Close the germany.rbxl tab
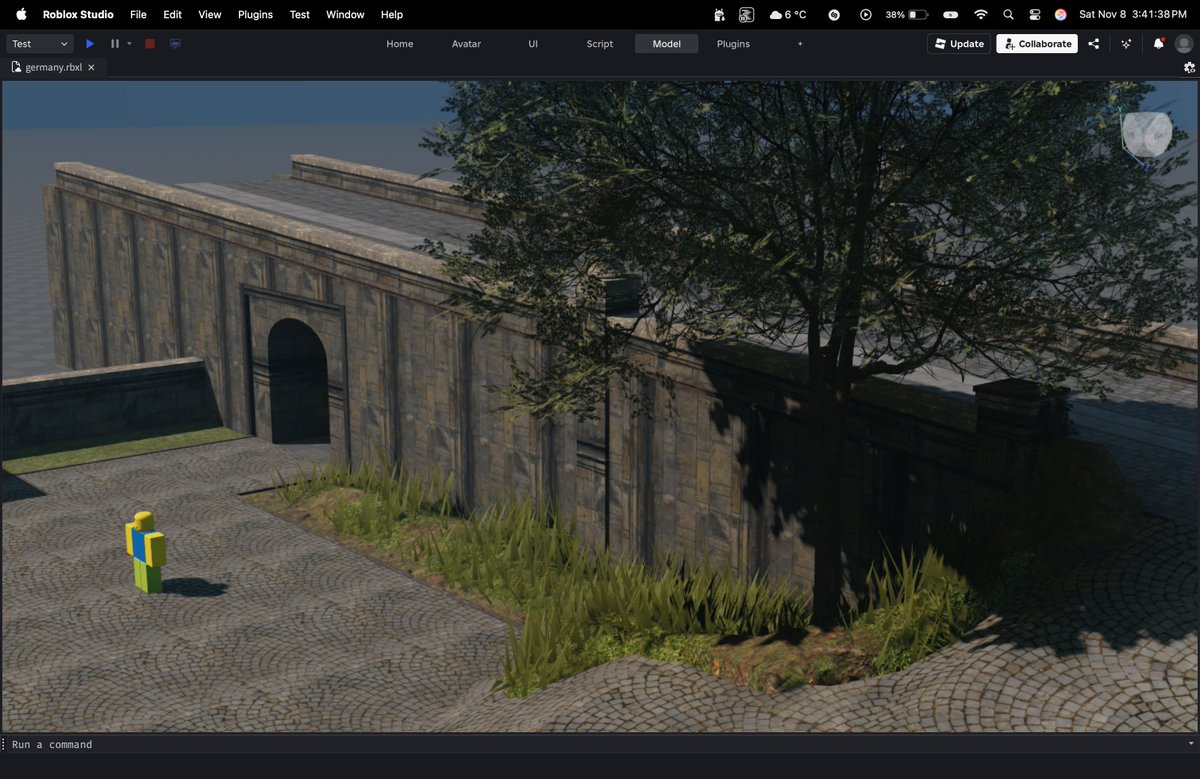1200x779 pixels. pyautogui.click(x=91, y=68)
